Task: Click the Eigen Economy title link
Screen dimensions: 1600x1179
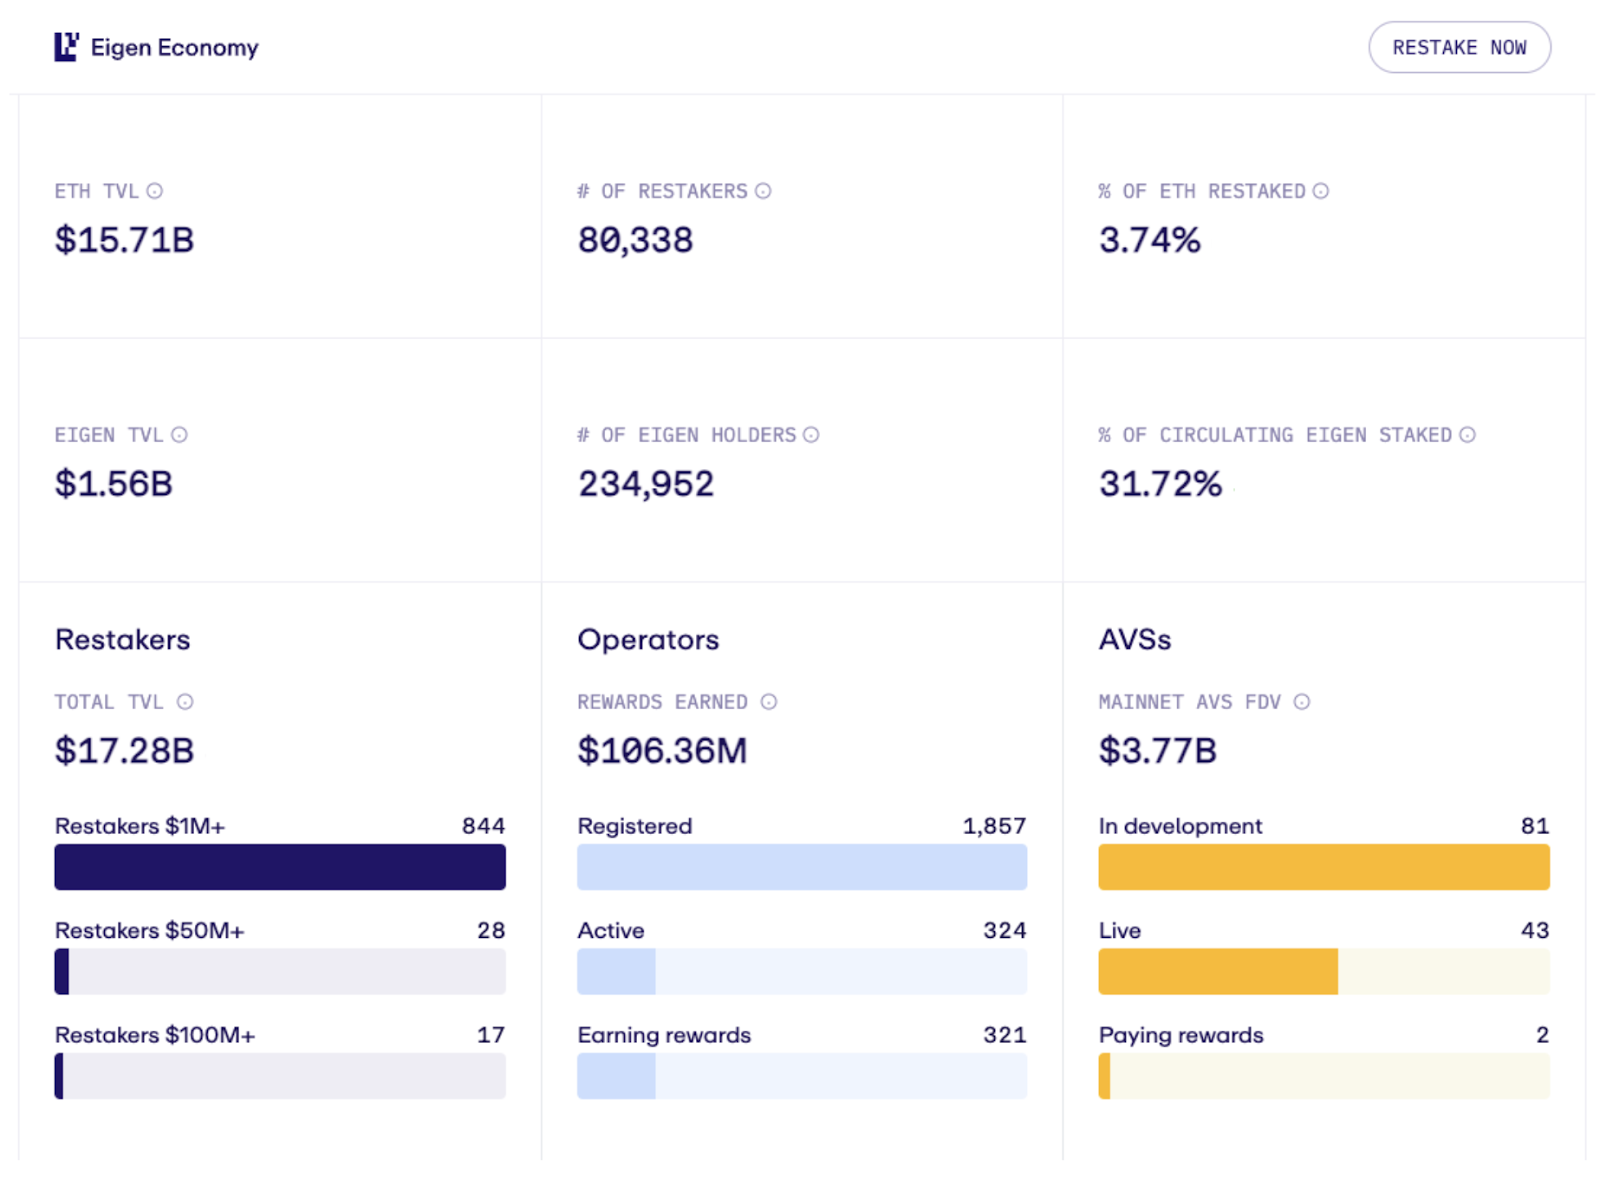Action: click(174, 47)
